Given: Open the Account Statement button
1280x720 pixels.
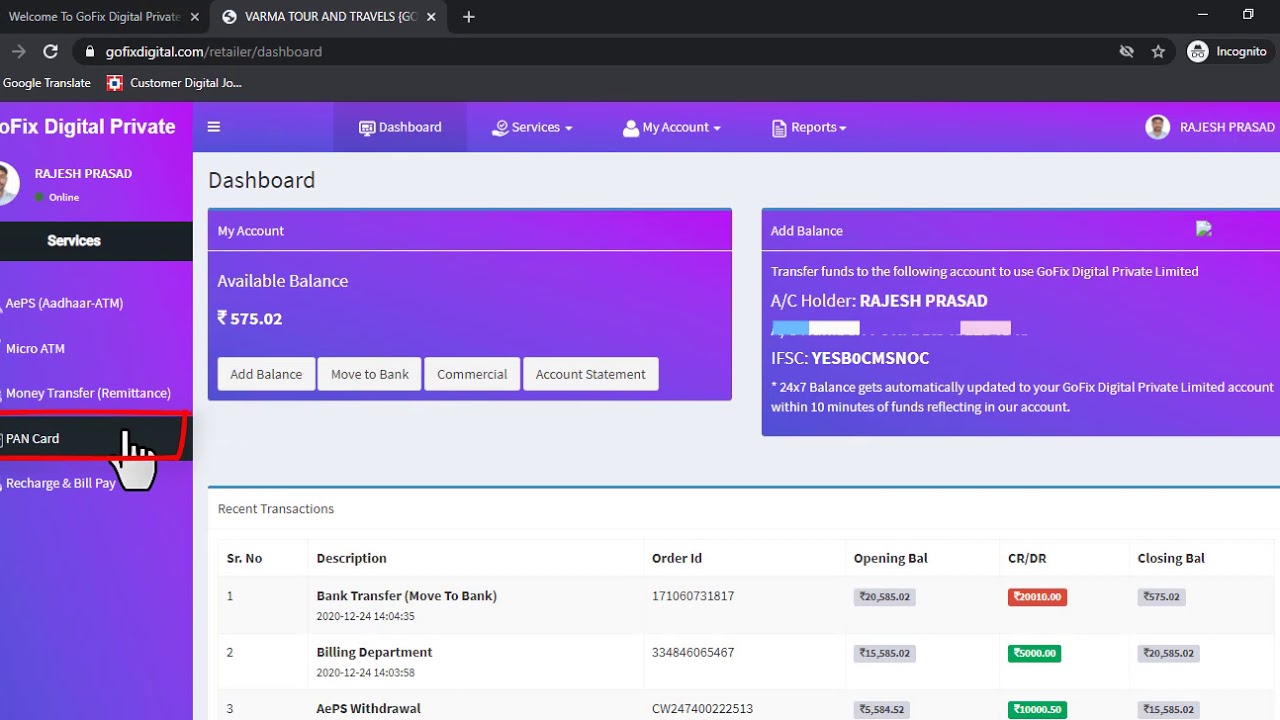Looking at the screenshot, I should 591,374.
